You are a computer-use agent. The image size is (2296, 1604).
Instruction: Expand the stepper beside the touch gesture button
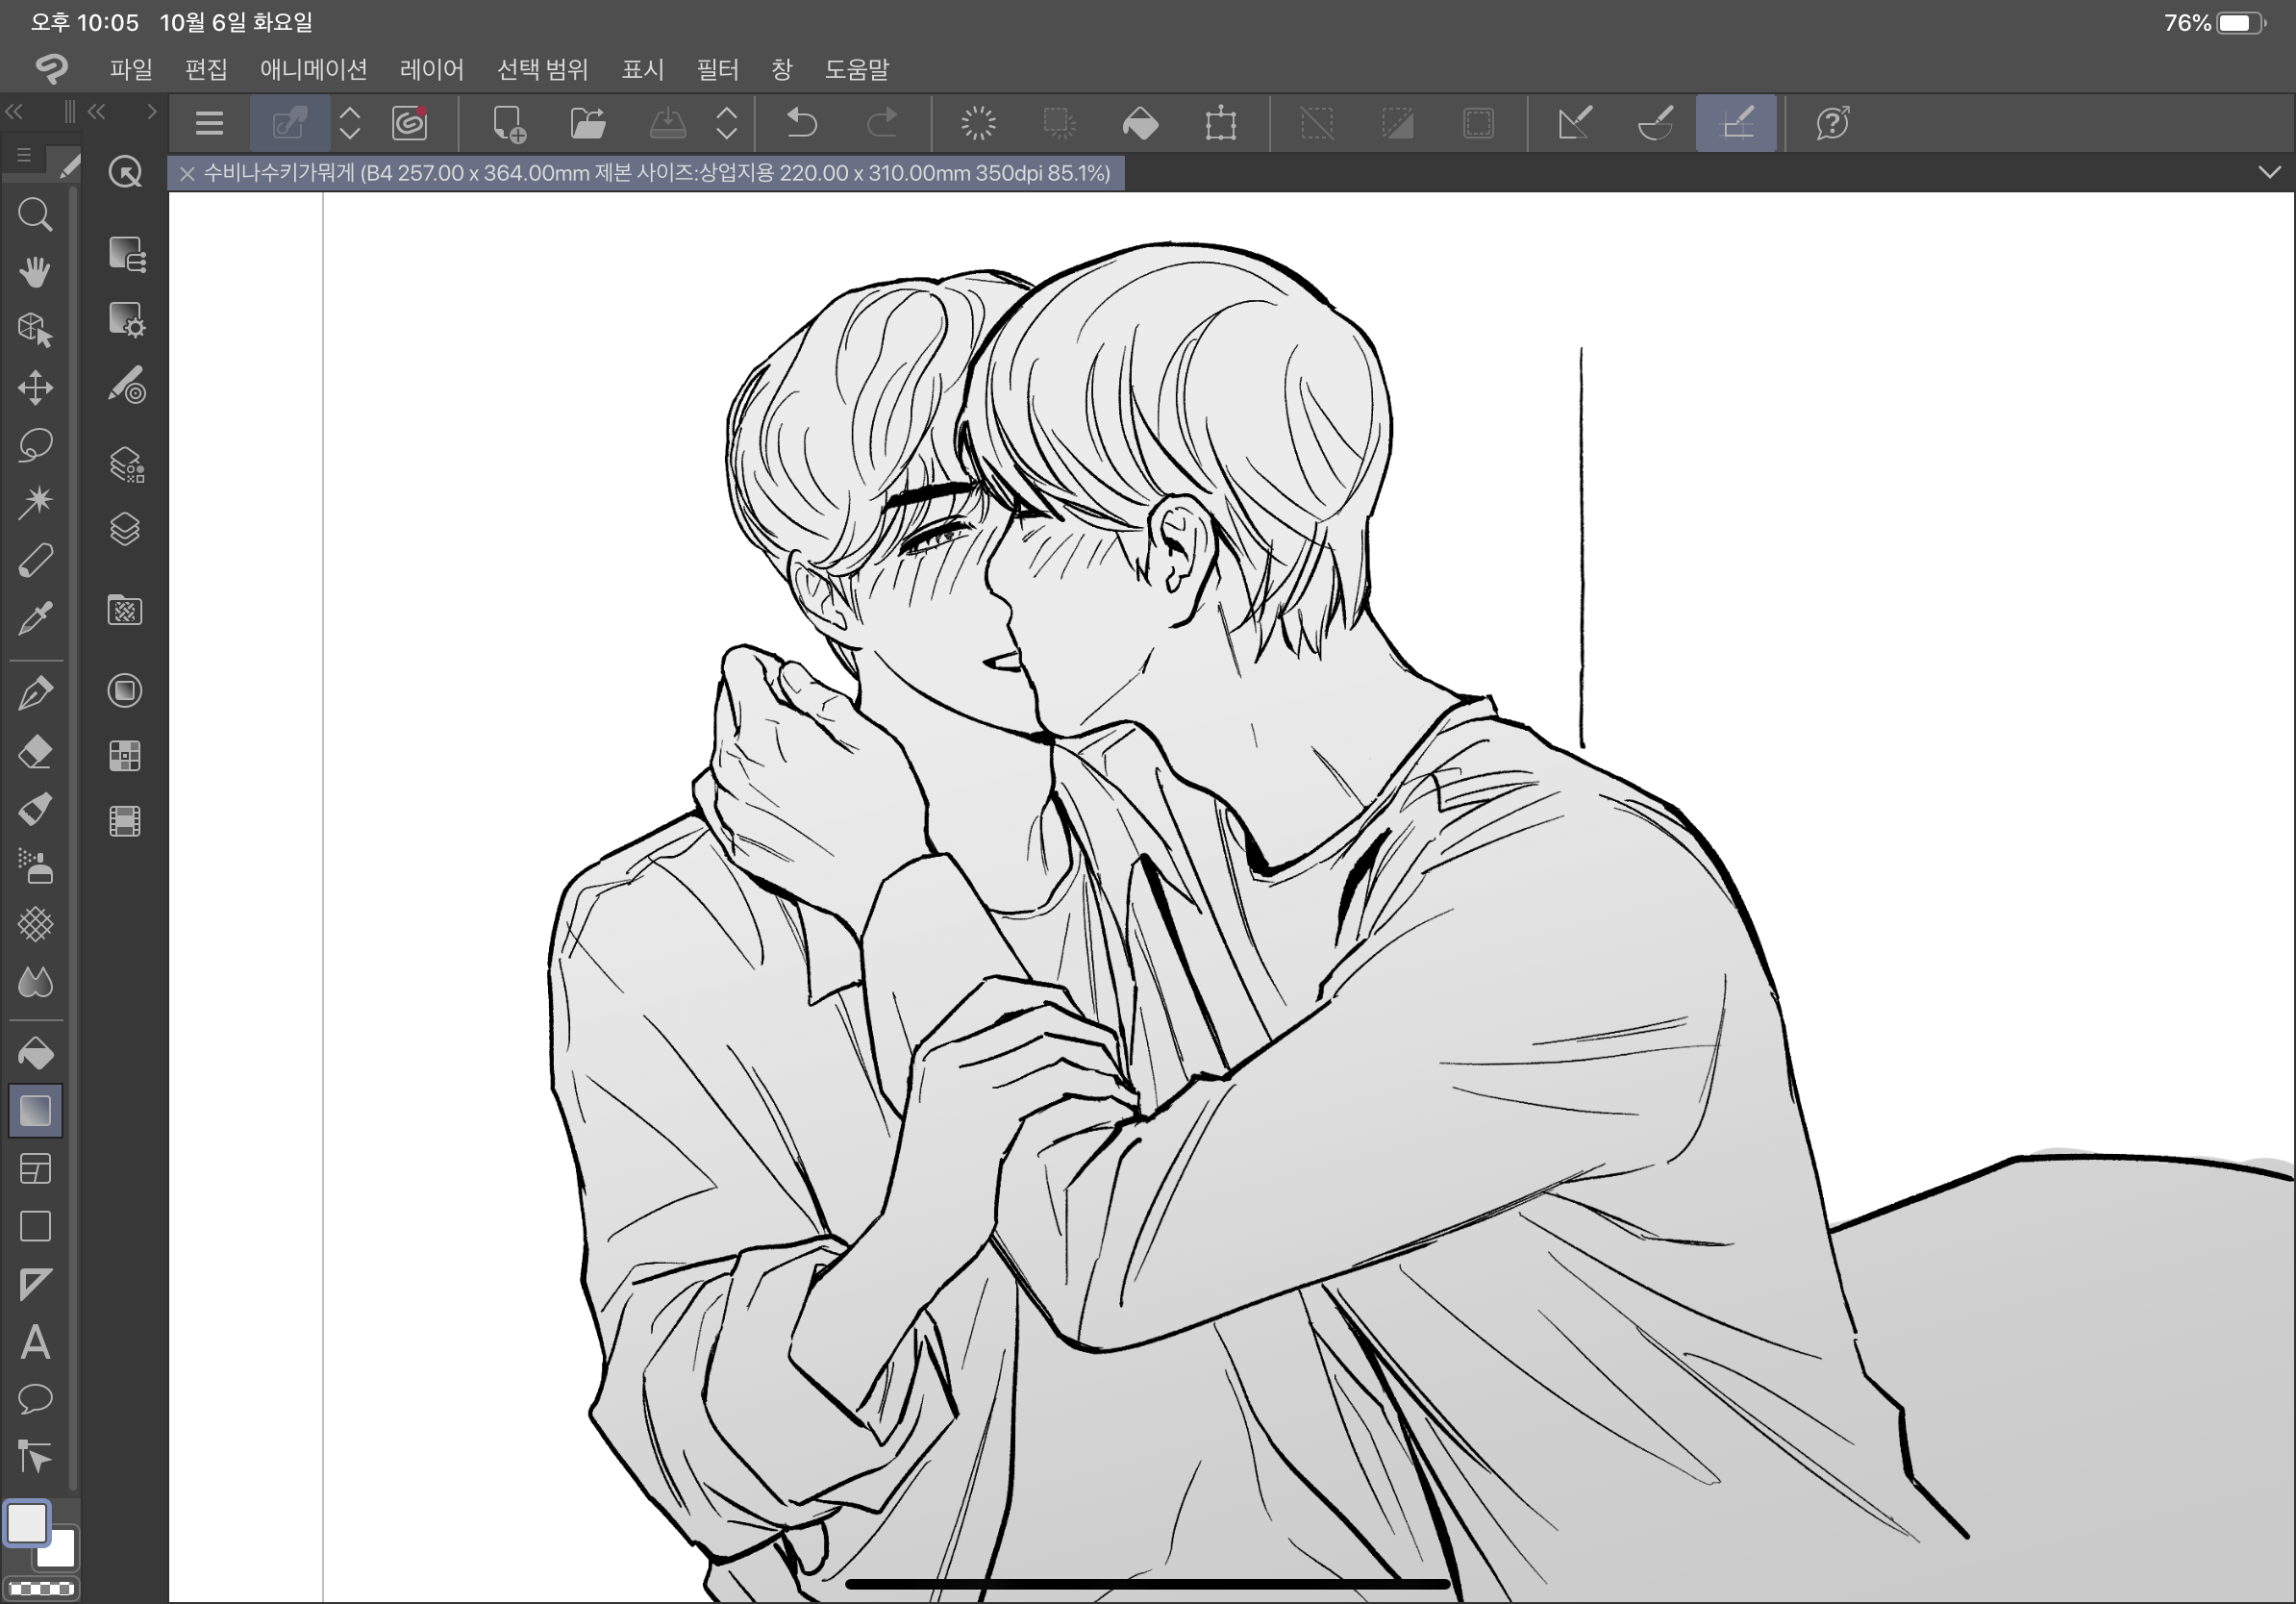coord(349,124)
